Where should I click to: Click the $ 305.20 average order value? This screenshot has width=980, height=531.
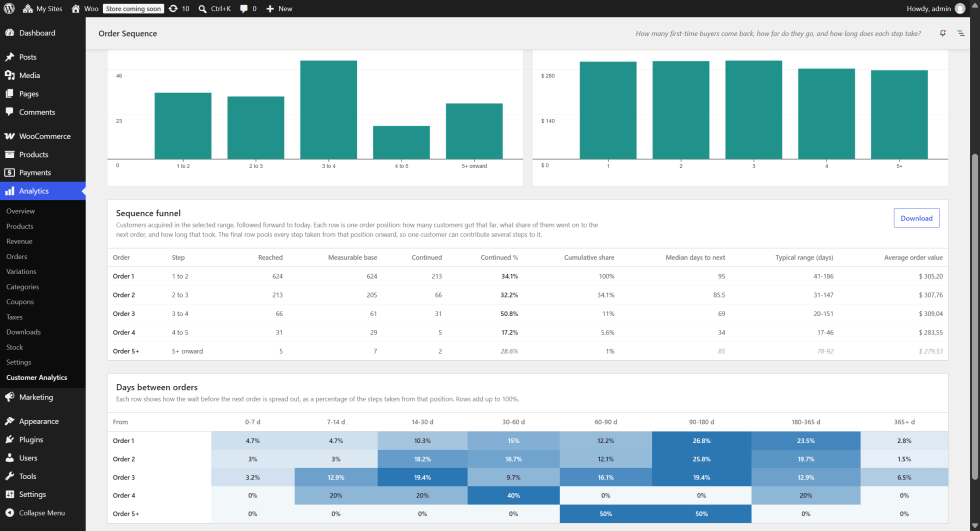[931, 276]
